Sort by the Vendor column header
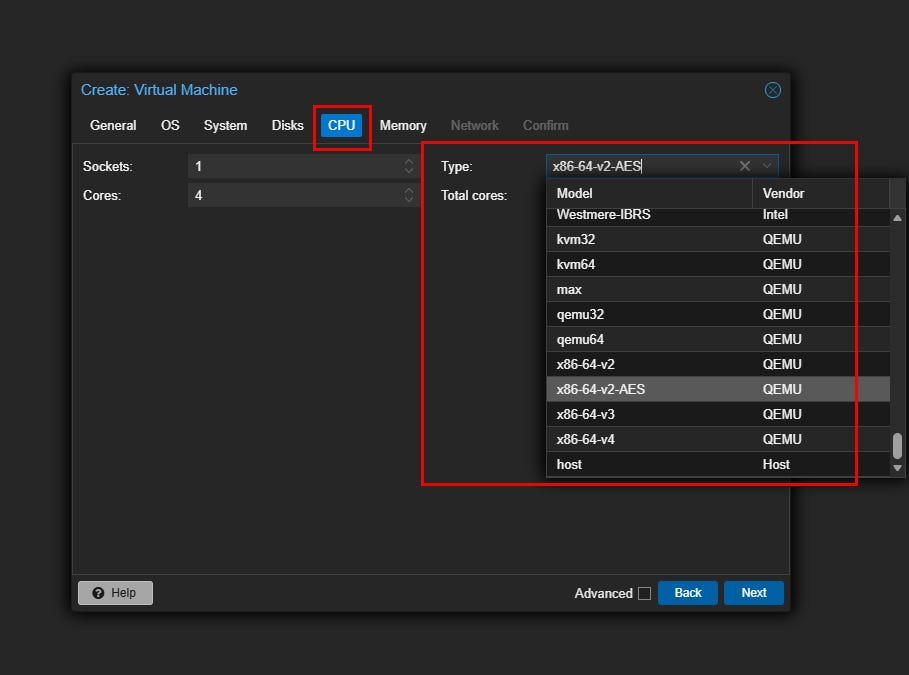The height and width of the screenshot is (675, 909). pos(821,193)
